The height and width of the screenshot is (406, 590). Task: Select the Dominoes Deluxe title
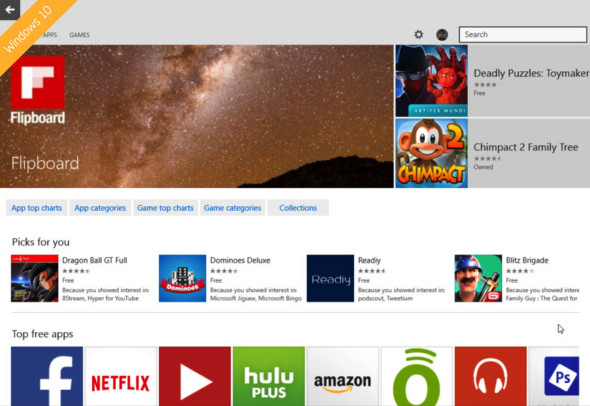pyautogui.click(x=240, y=260)
